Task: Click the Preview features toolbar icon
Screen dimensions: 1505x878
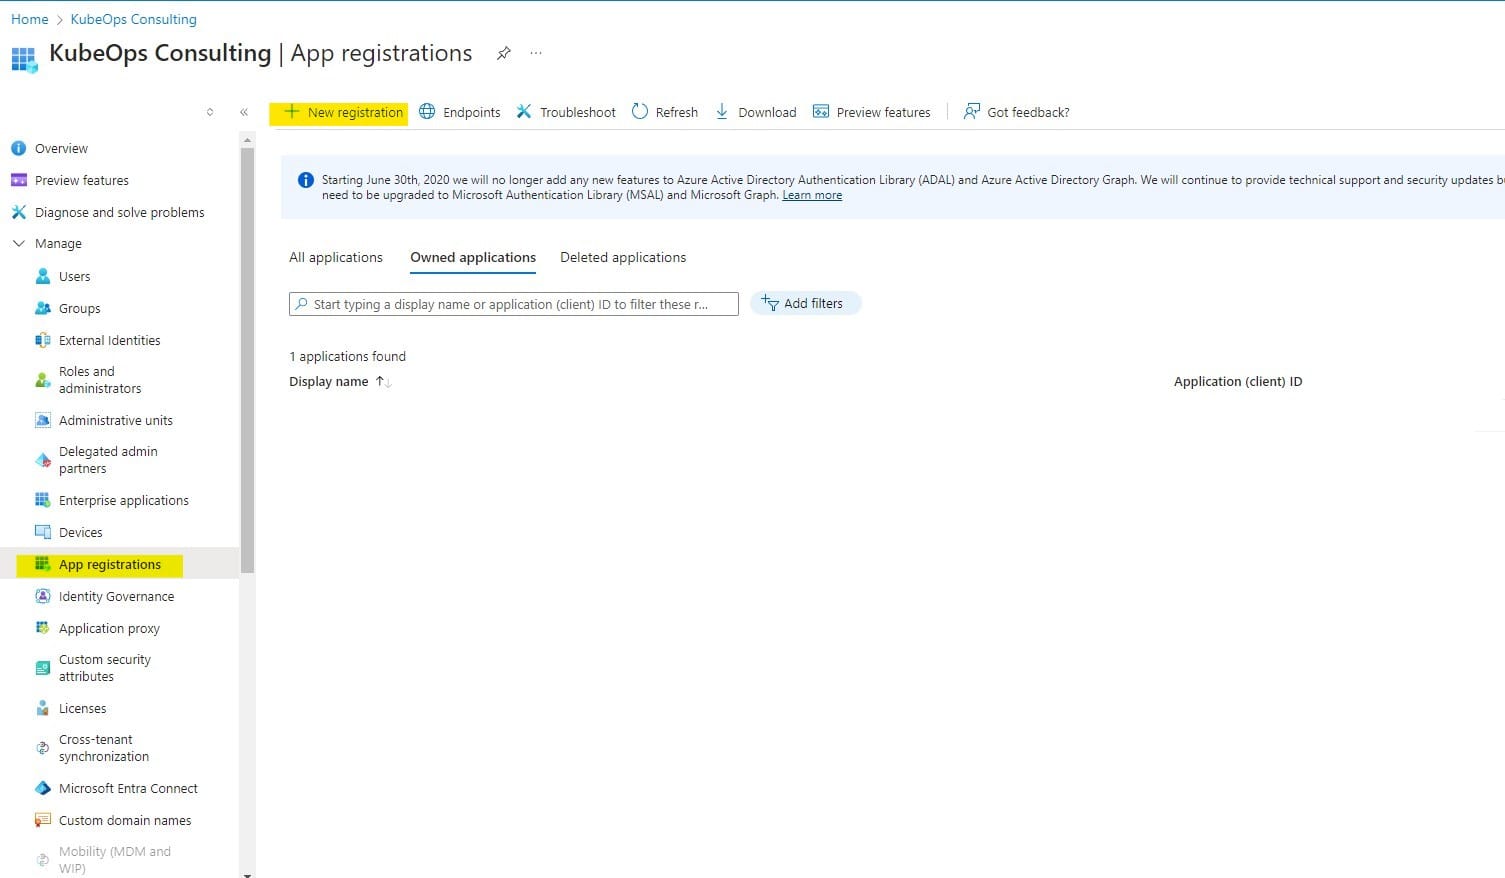Action: click(821, 112)
